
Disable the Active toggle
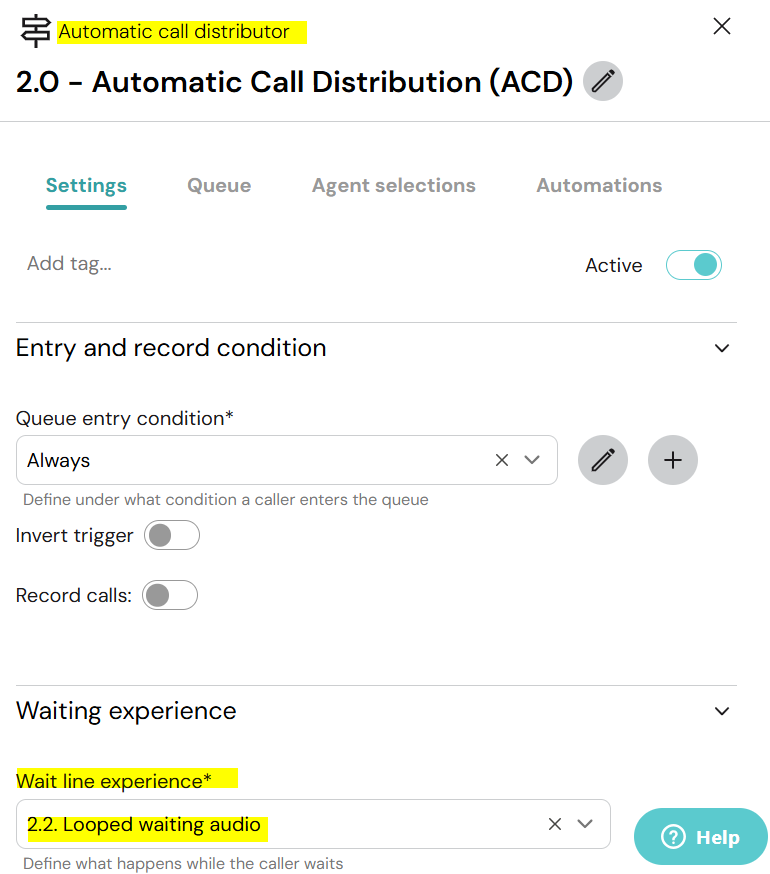point(693,265)
